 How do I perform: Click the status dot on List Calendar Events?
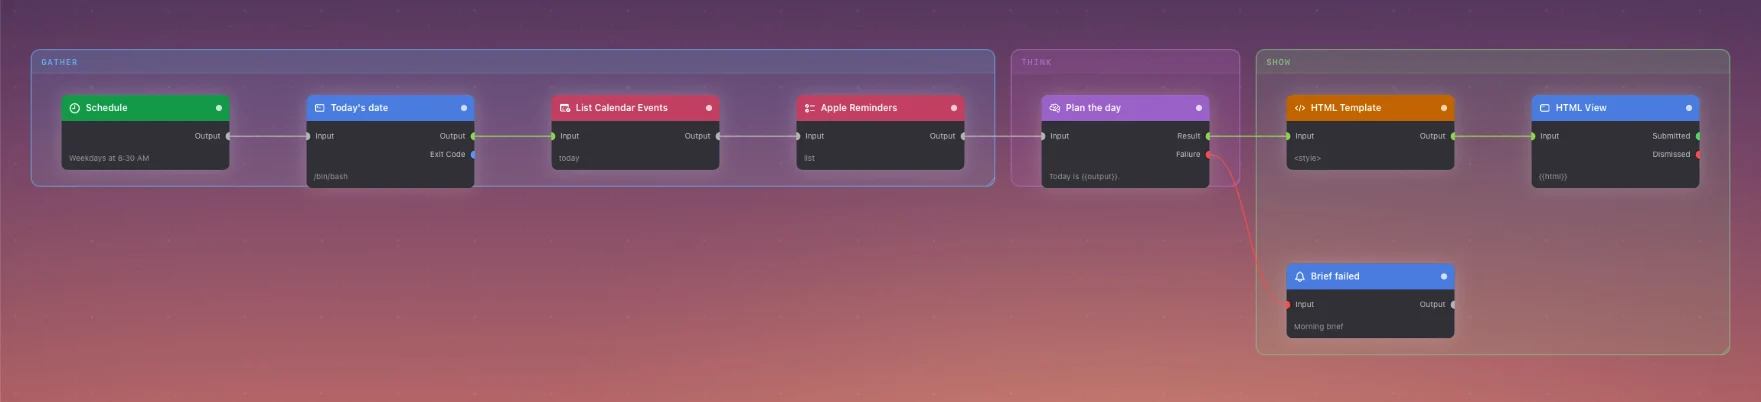pos(709,108)
